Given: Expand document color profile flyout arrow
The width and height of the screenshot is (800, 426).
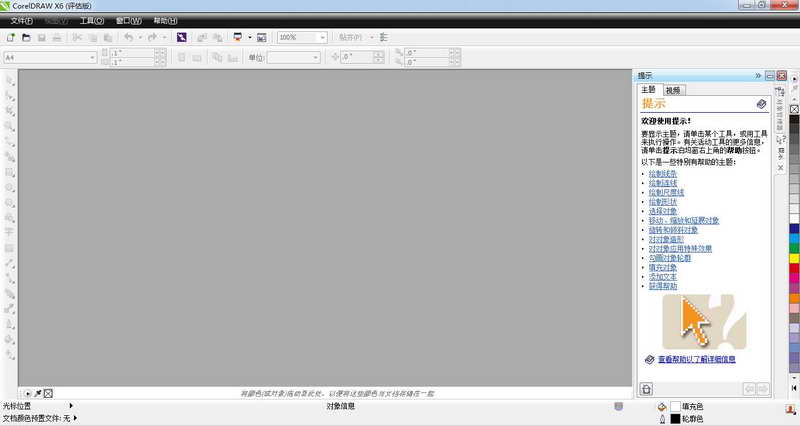Looking at the screenshot, I should tap(75, 418).
